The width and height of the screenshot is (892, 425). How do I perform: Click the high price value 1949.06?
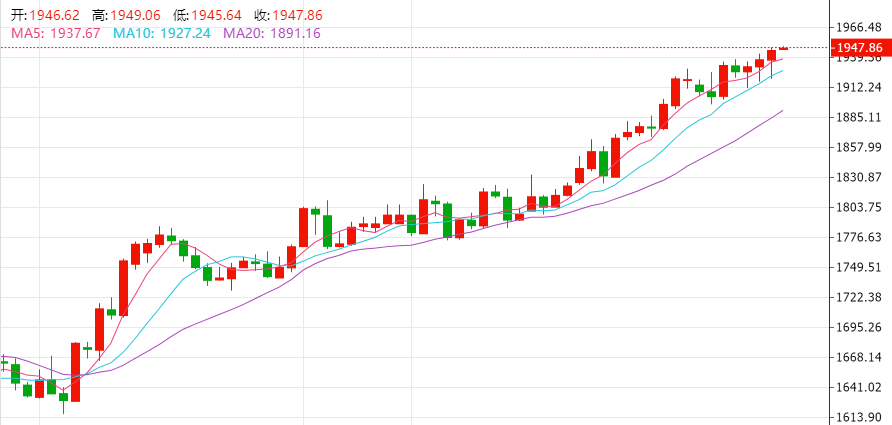(135, 15)
